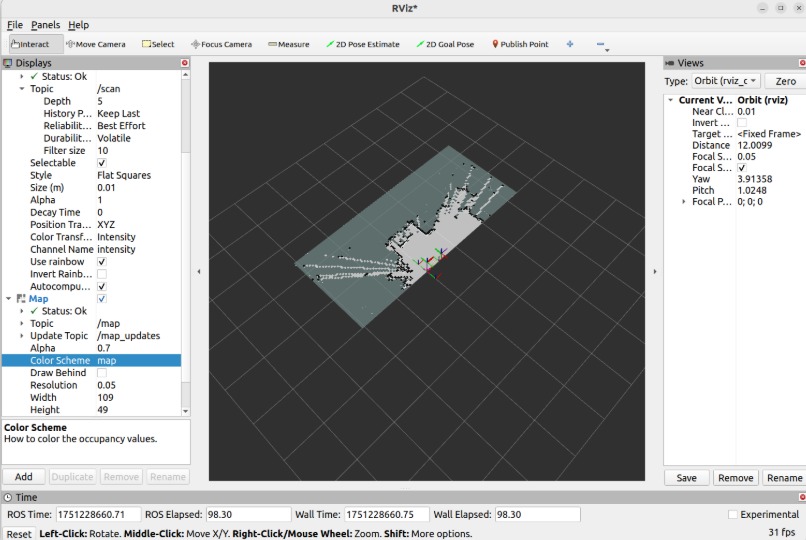806x540 pixels.
Task: Close the Views panel
Action: click(x=802, y=63)
